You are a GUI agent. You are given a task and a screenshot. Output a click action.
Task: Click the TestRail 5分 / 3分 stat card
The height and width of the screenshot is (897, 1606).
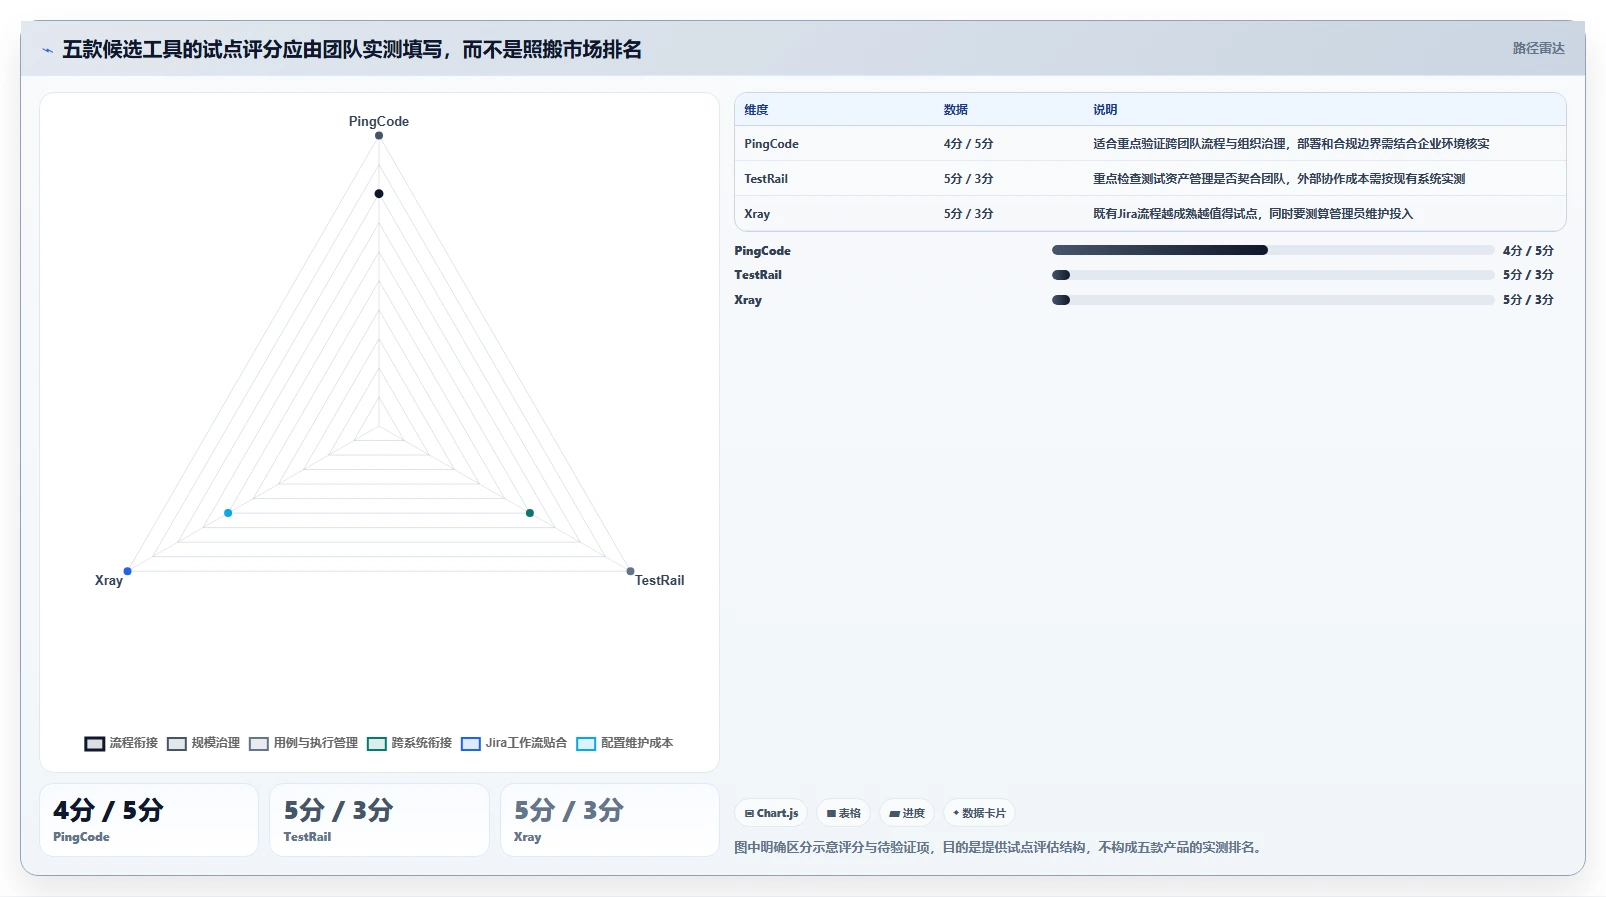(379, 820)
